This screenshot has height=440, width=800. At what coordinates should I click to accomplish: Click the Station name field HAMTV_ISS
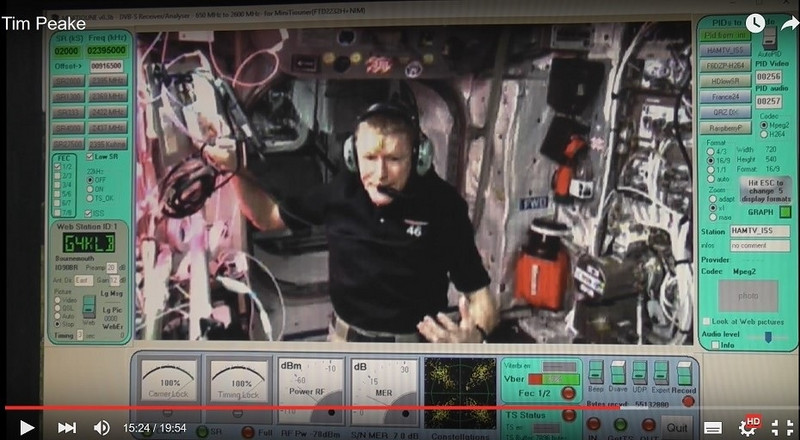760,231
